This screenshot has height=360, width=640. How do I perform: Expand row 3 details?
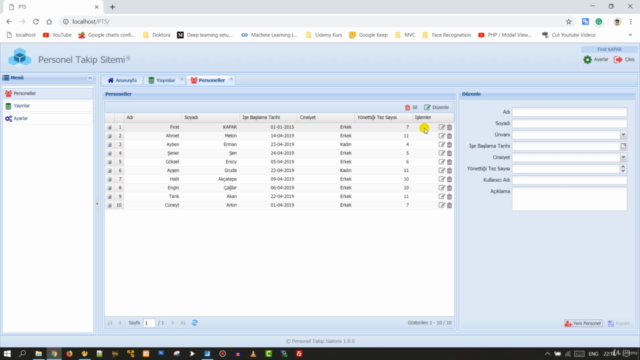(109, 144)
